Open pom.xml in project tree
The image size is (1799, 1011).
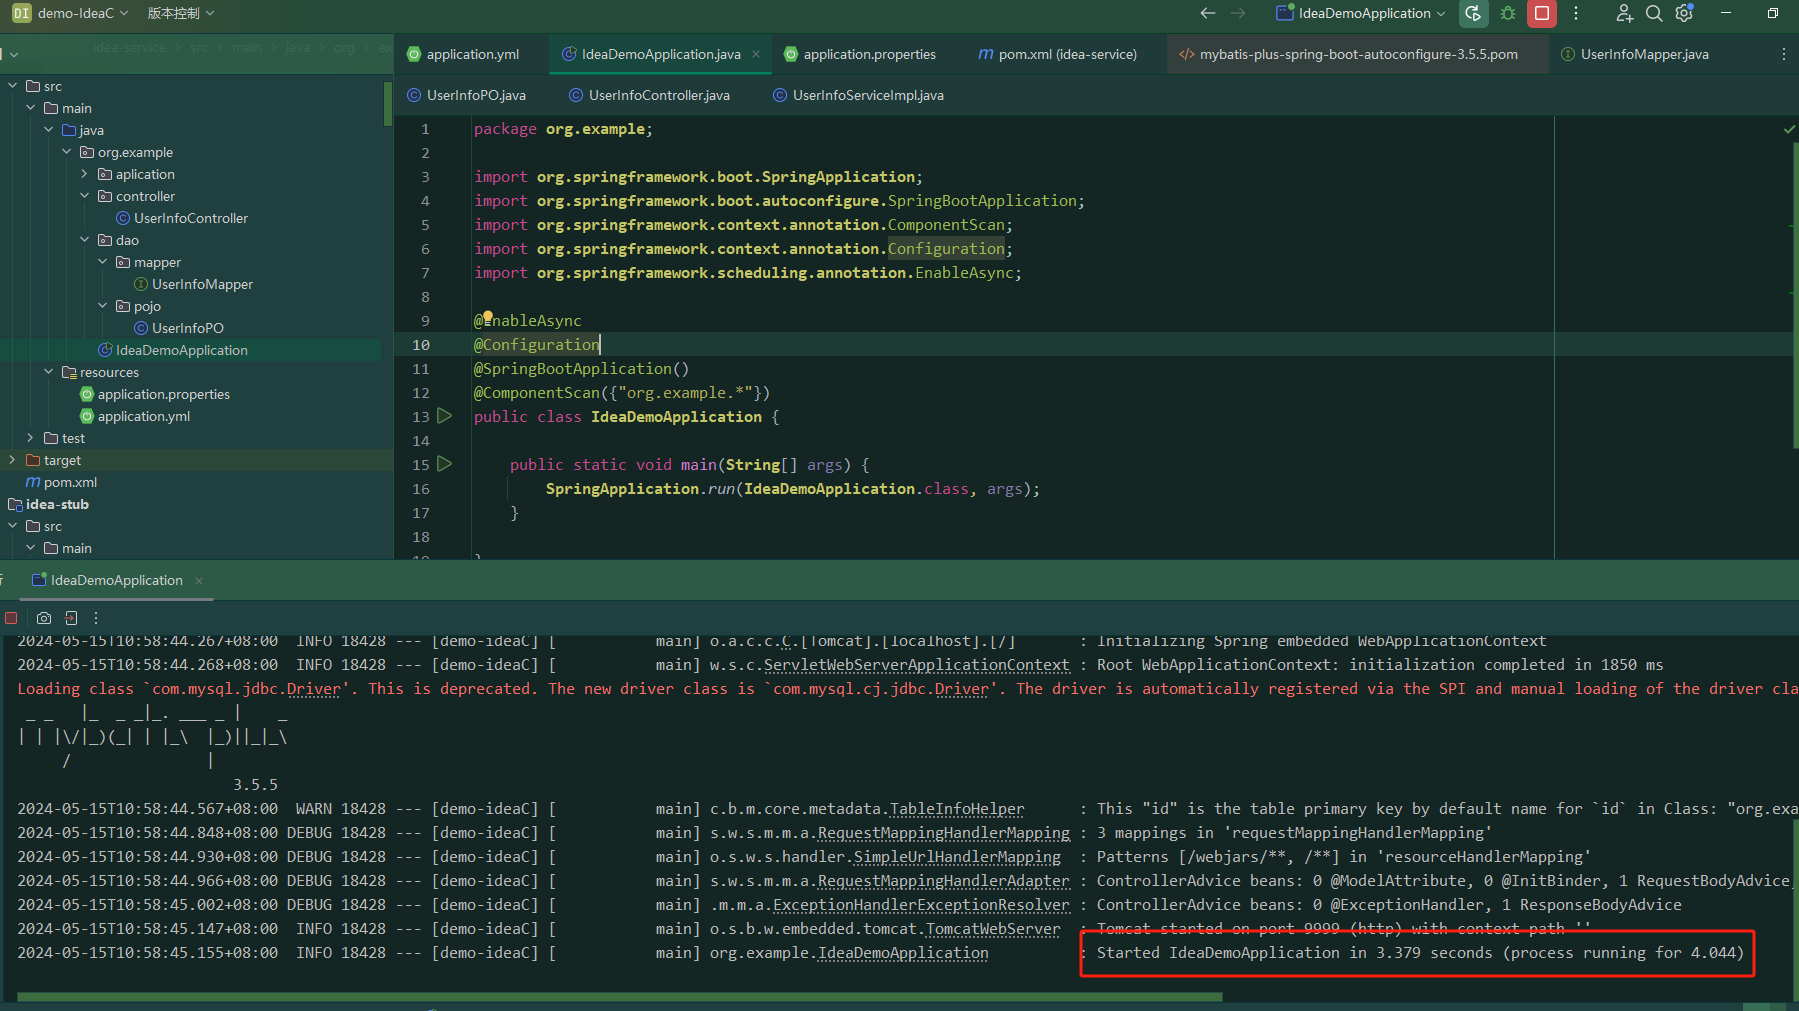[70, 482]
